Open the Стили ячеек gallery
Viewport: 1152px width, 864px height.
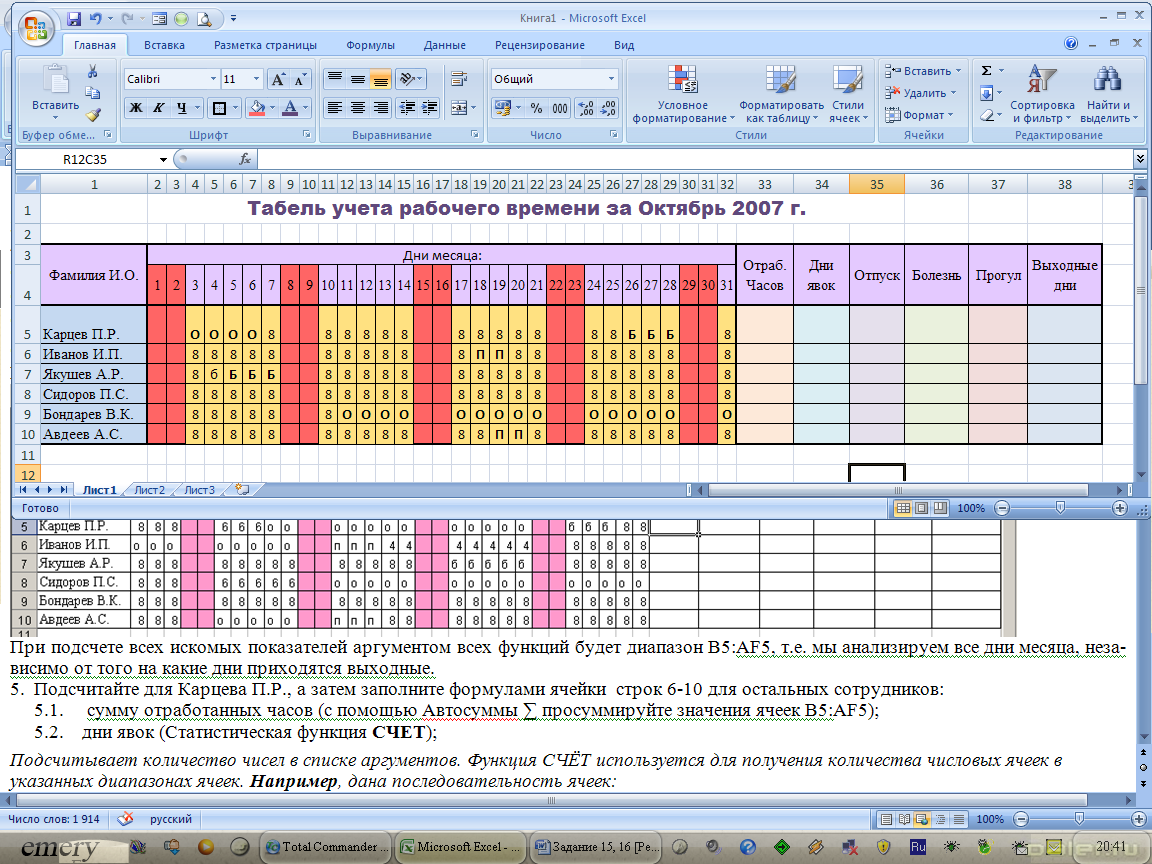pos(849,95)
